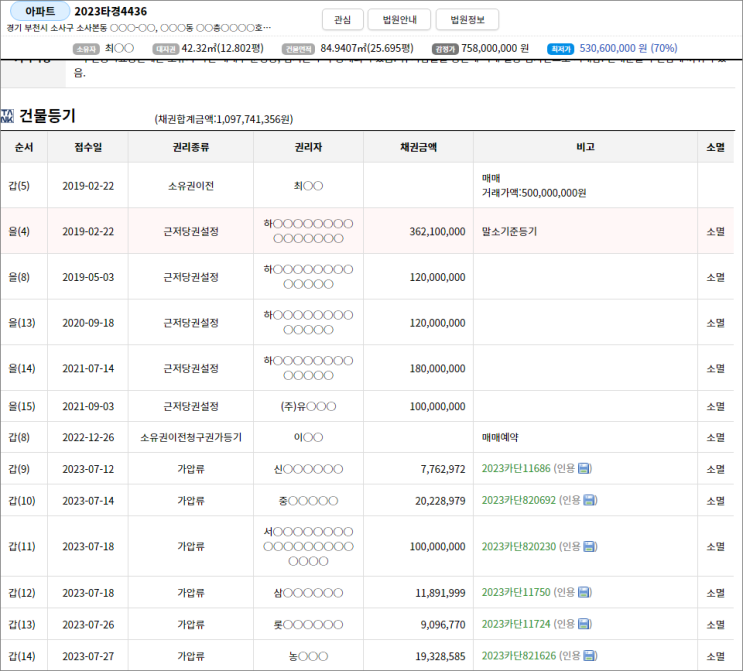The height and width of the screenshot is (671, 743).
Task: Select the disk icon next to 2023카단11750
Action: (x=585, y=593)
